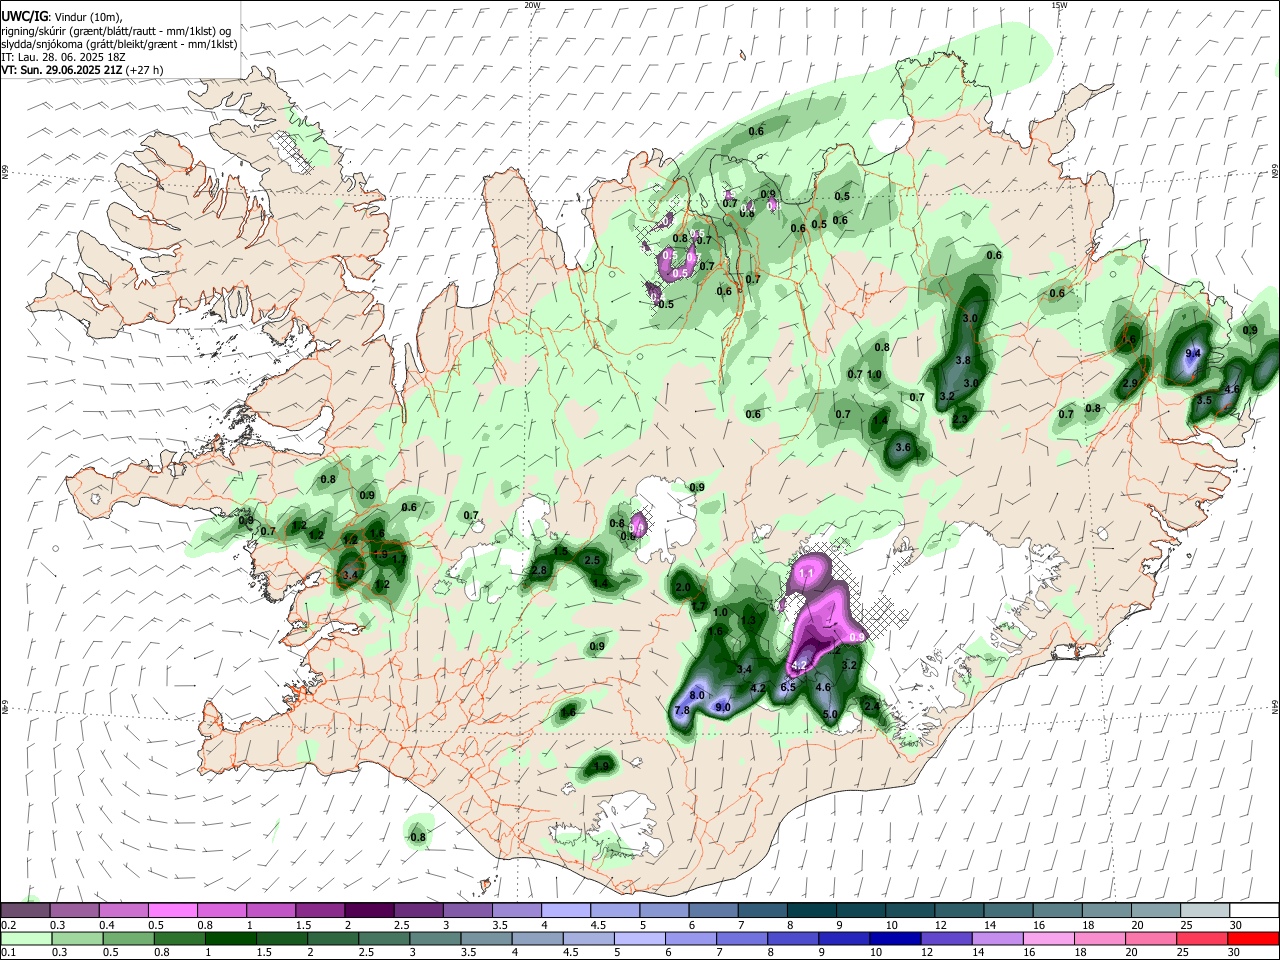Click the 'IT: Lau. 28. 06. 2025 18Z' line
This screenshot has width=1280, height=960.
[64, 57]
